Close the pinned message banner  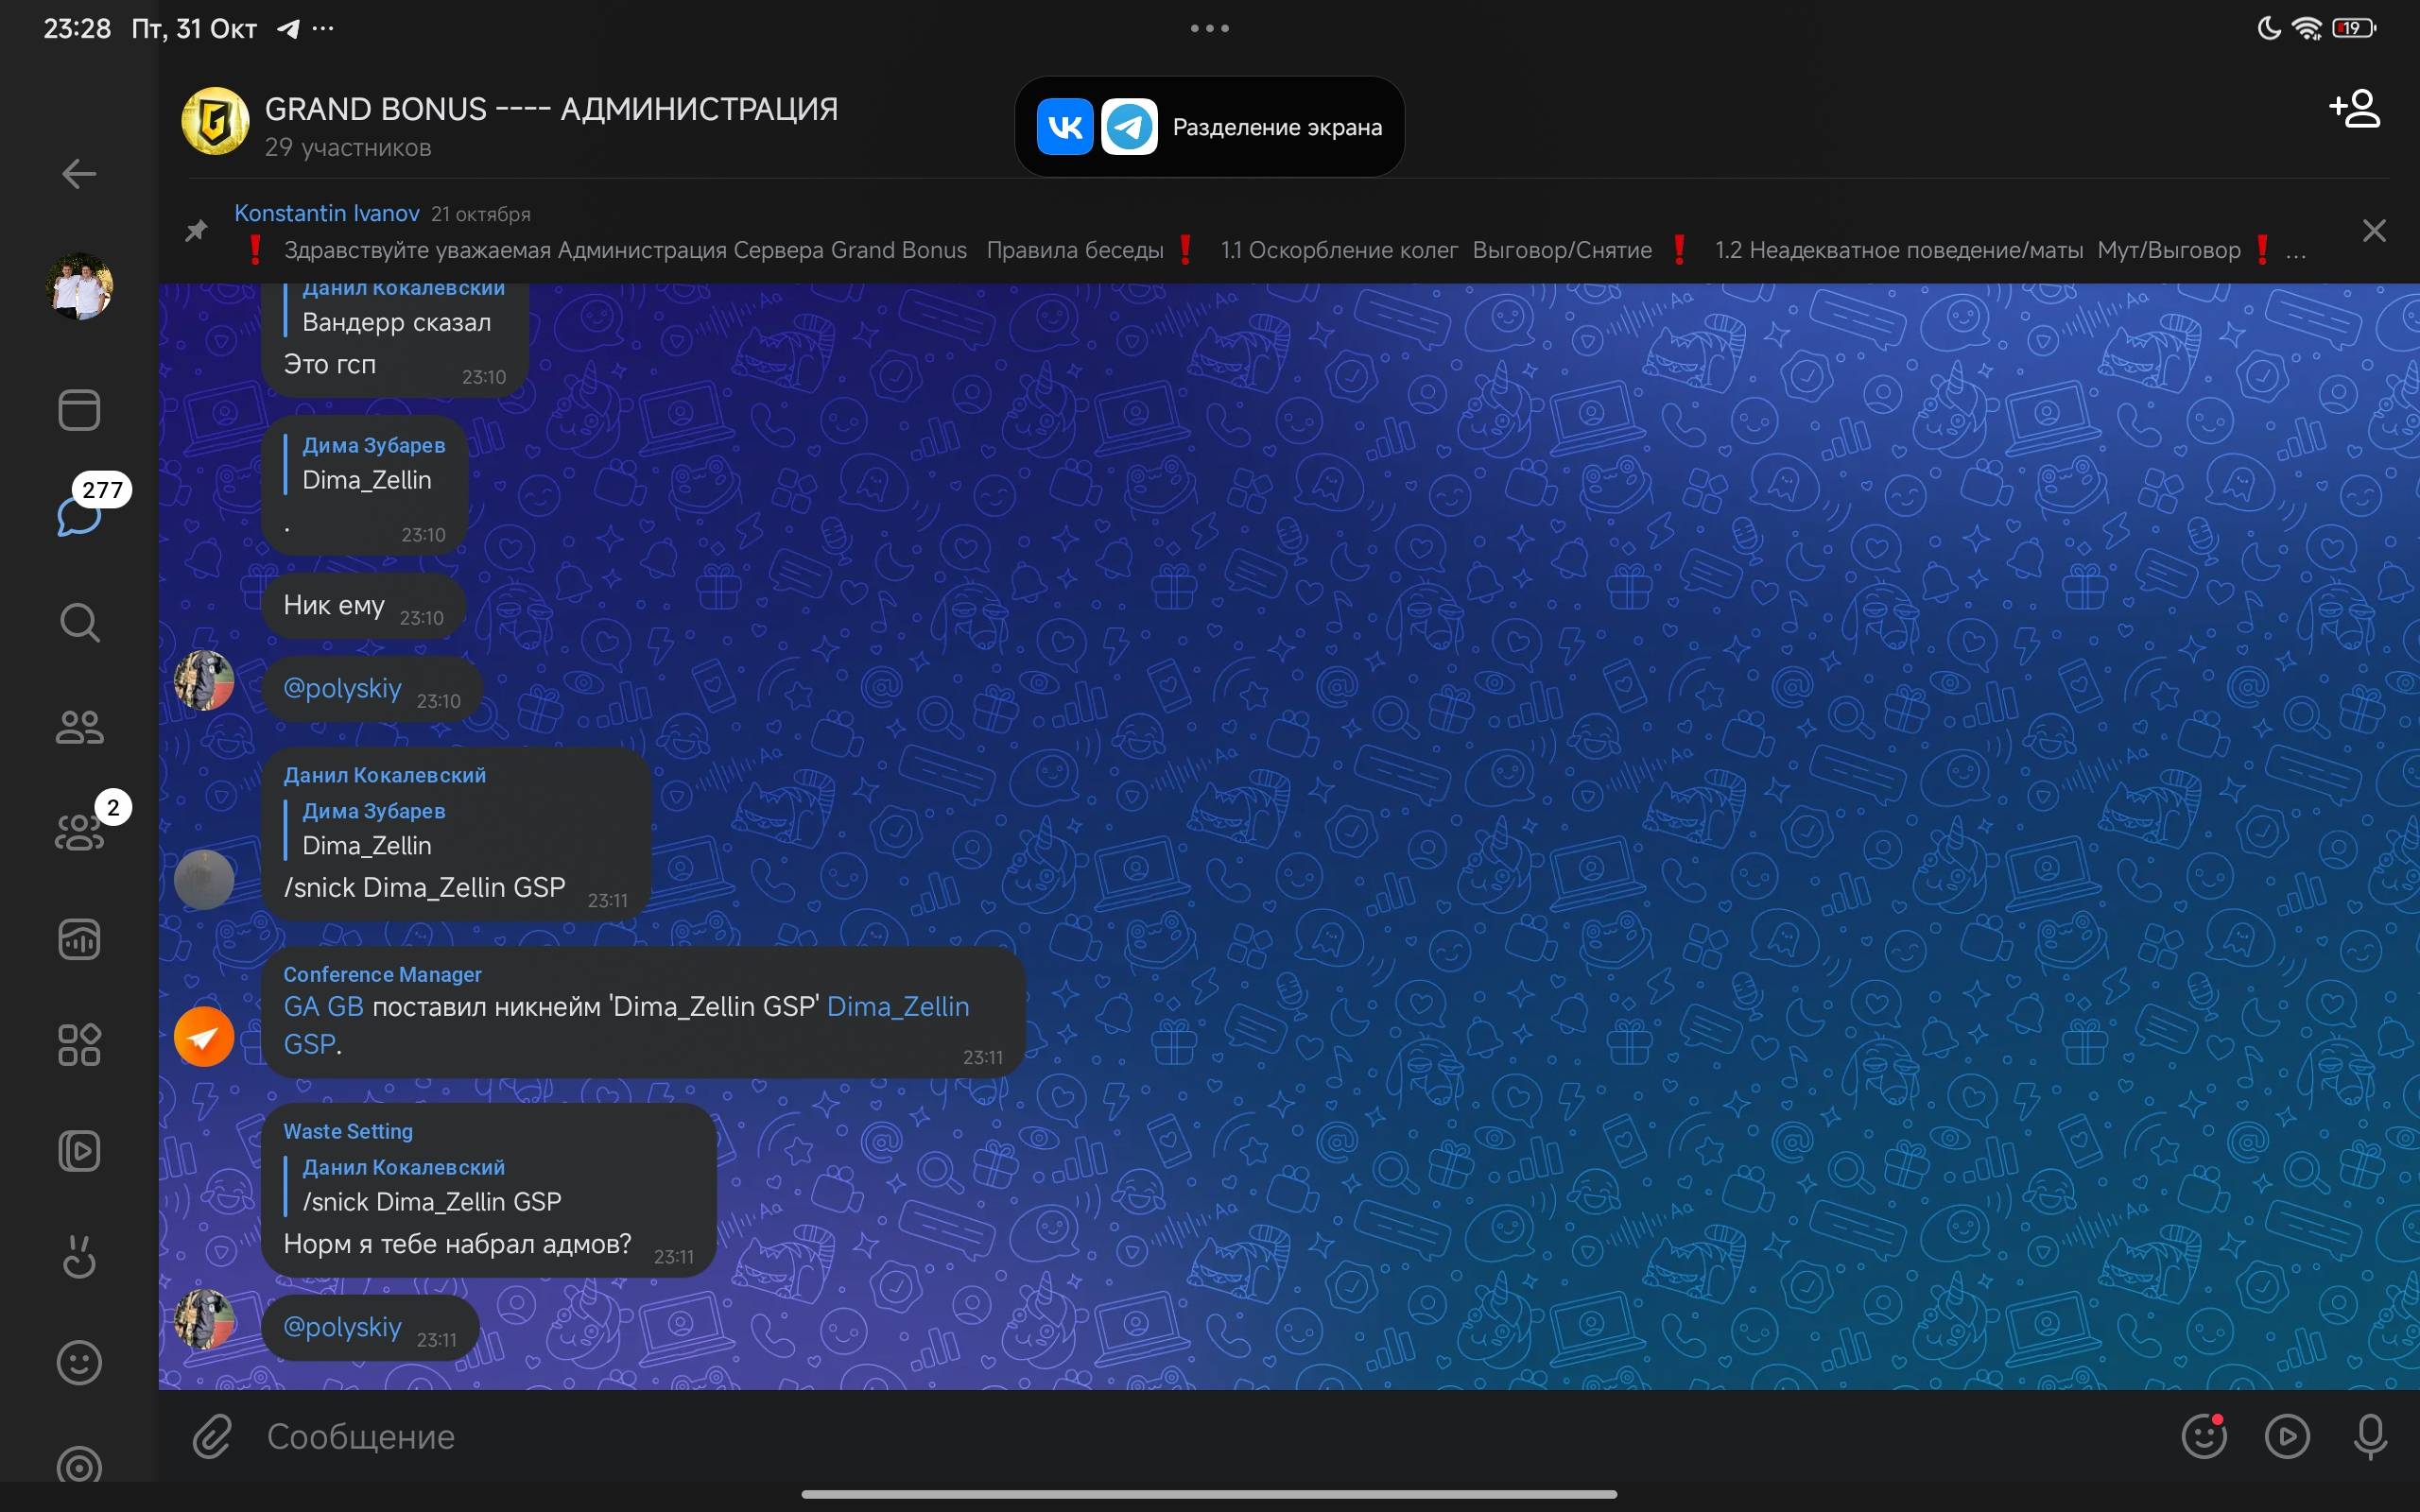click(x=2374, y=231)
